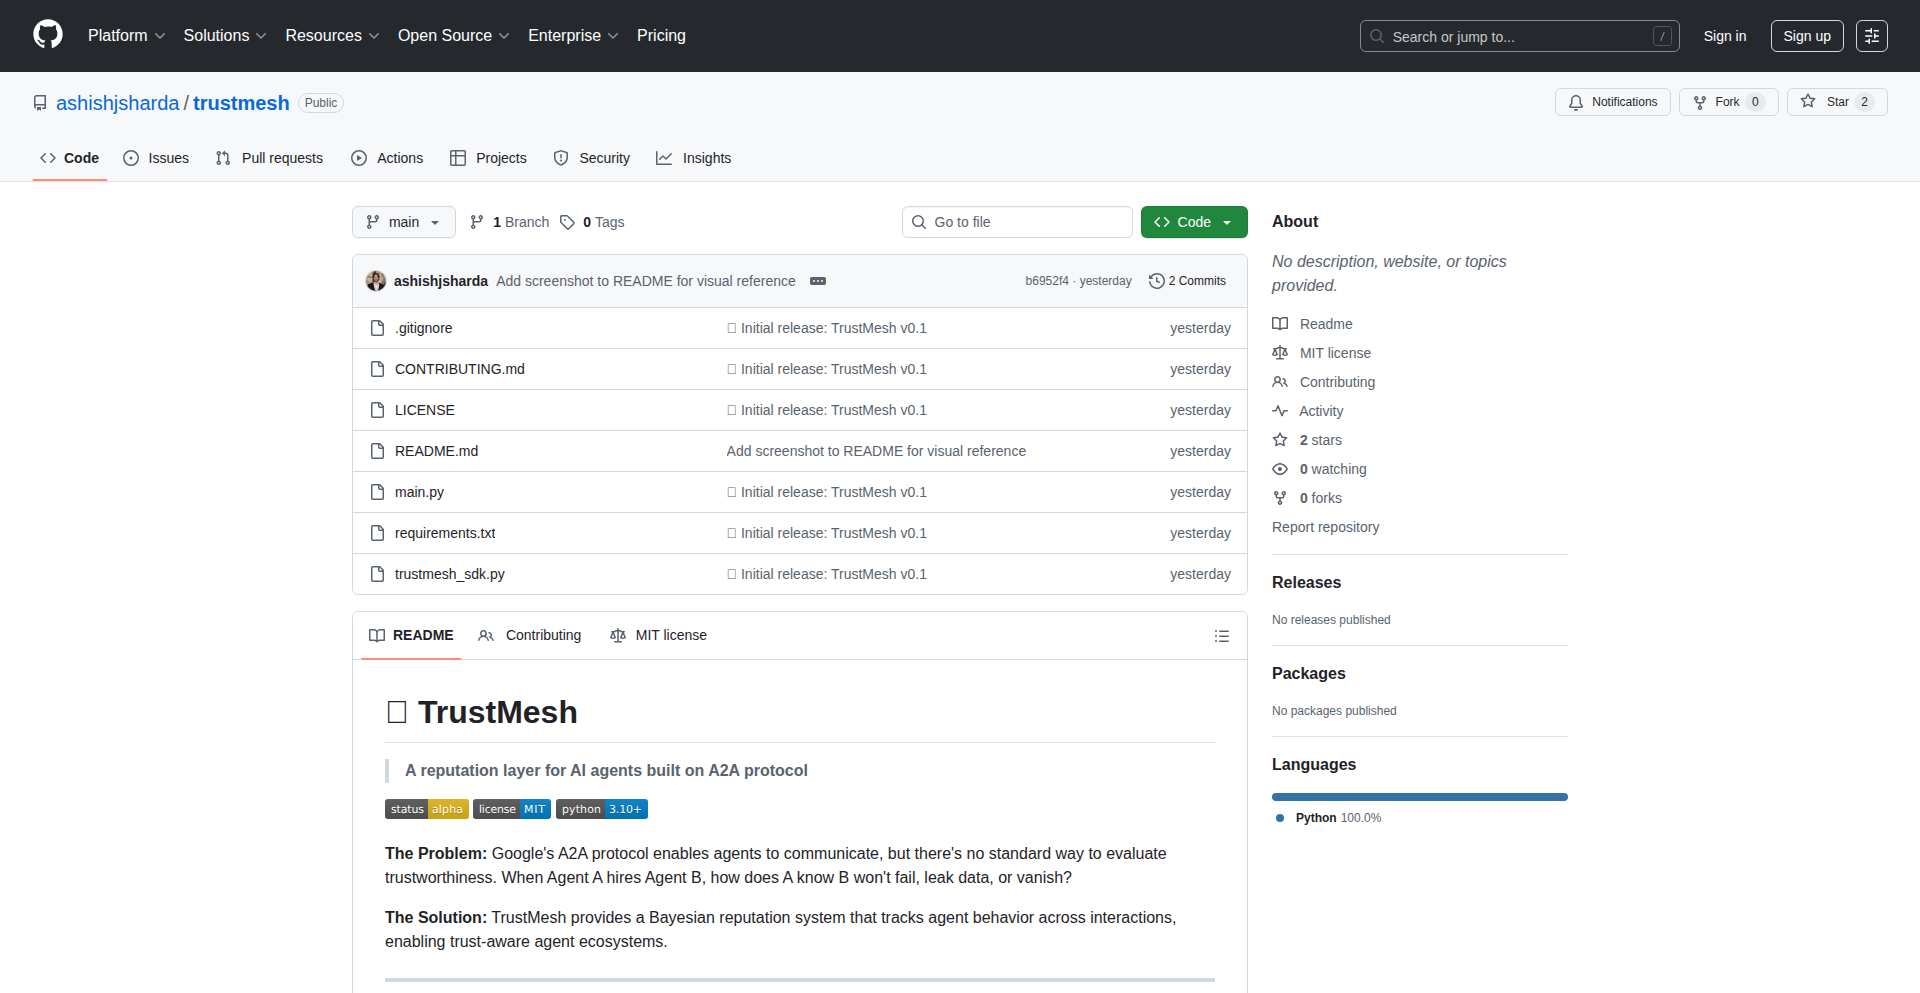Open the trustmesh_sdk.py file
This screenshot has width=1920, height=993.
(449, 574)
